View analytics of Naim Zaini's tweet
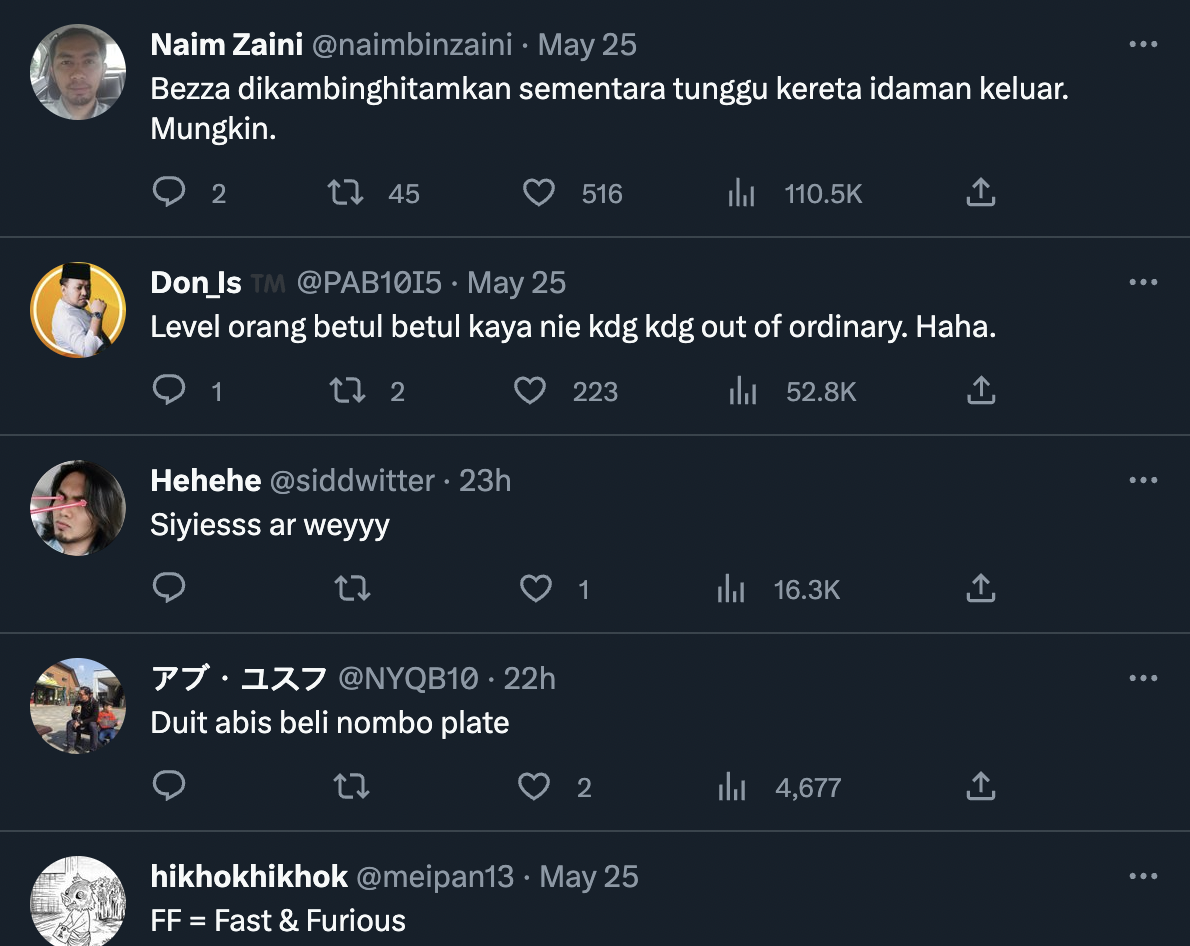 [741, 192]
